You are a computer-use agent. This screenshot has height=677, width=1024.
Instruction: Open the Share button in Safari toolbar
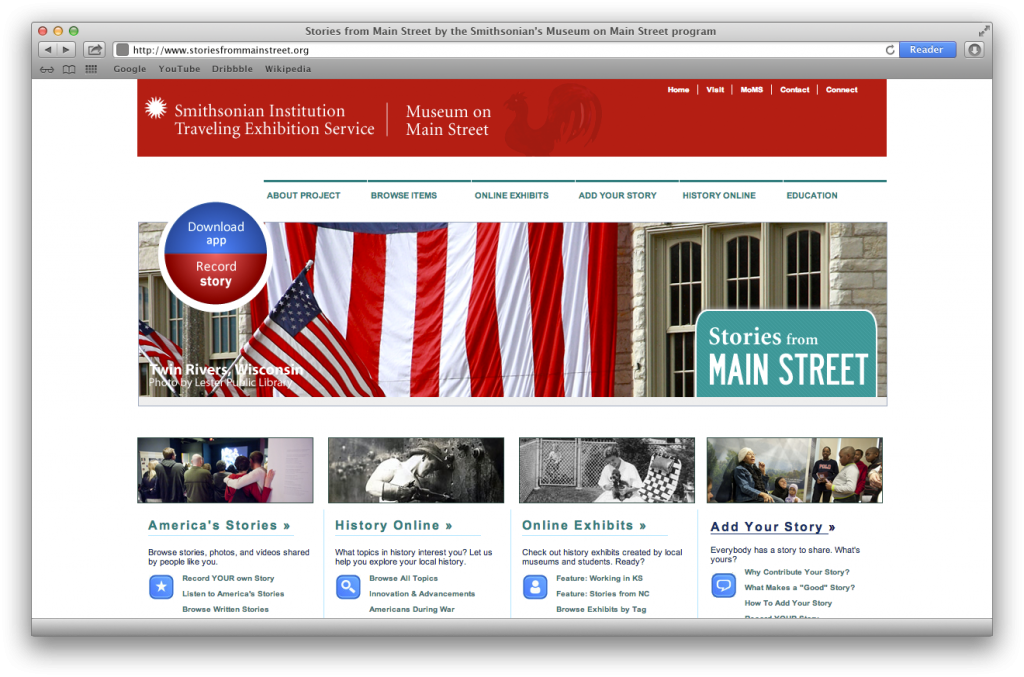pos(95,50)
